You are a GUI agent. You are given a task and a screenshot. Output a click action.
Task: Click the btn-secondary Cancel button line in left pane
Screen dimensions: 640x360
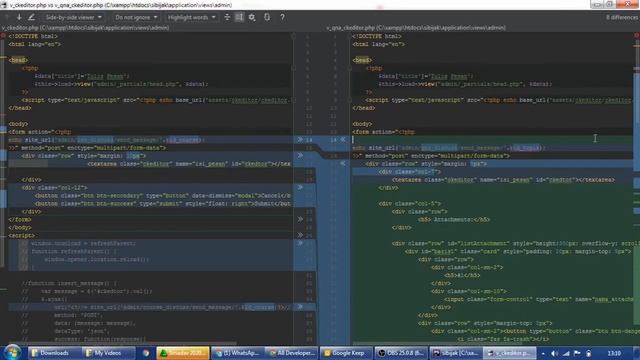pyautogui.click(x=162, y=196)
